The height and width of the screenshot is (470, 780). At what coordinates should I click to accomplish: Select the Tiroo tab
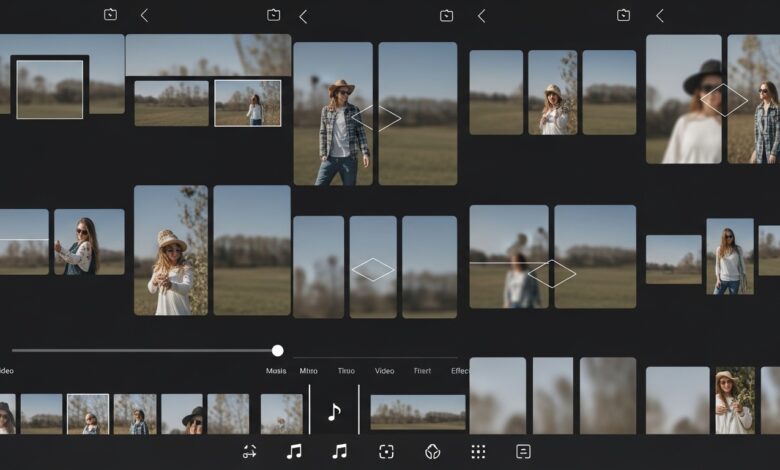346,371
